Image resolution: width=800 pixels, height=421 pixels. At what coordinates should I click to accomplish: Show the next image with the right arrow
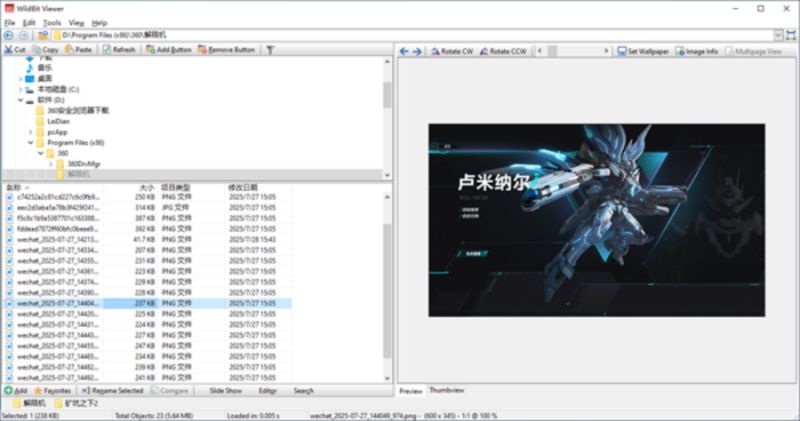point(417,51)
